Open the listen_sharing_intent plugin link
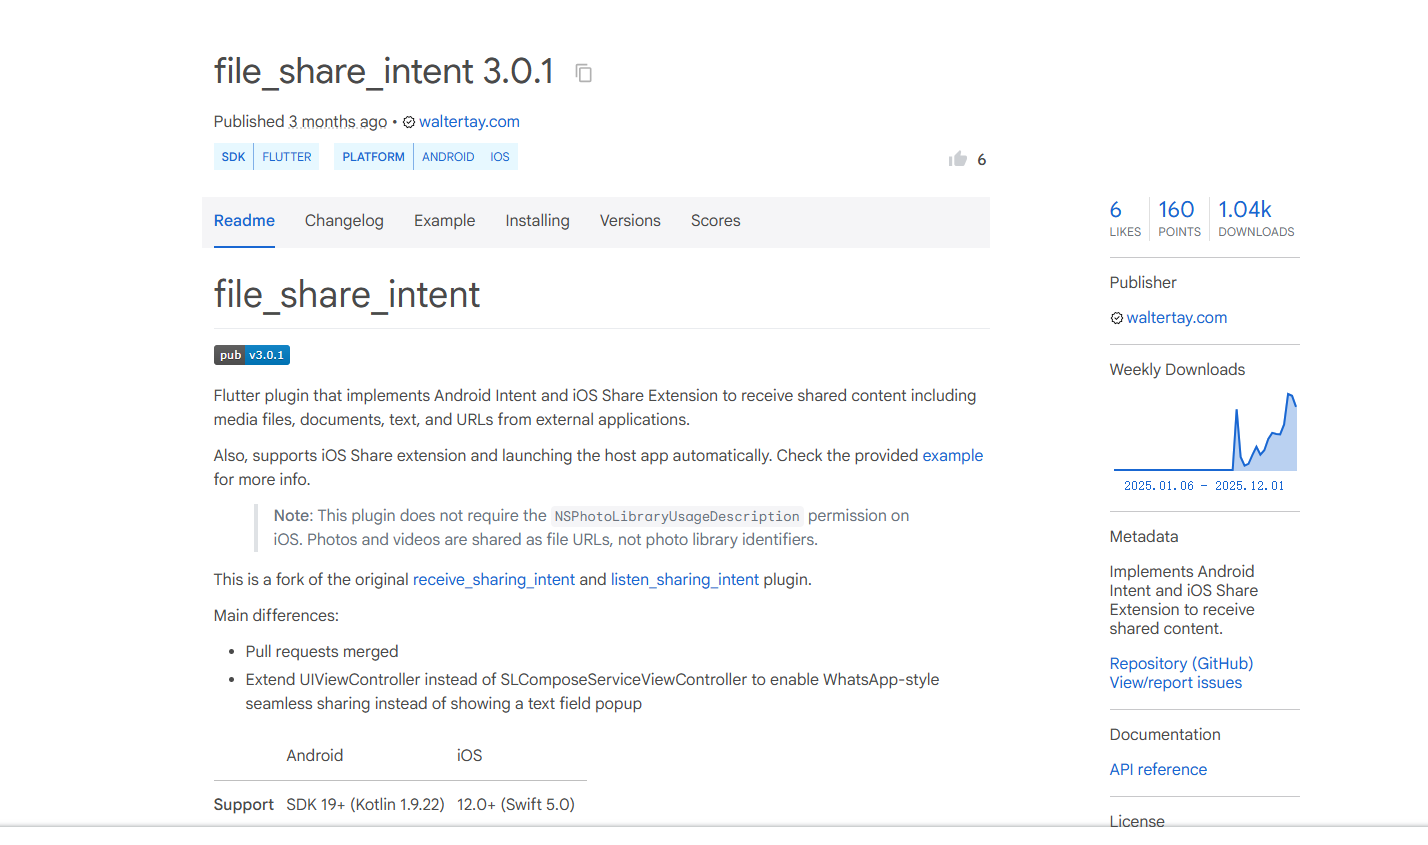This screenshot has width=1428, height=845. [685, 580]
